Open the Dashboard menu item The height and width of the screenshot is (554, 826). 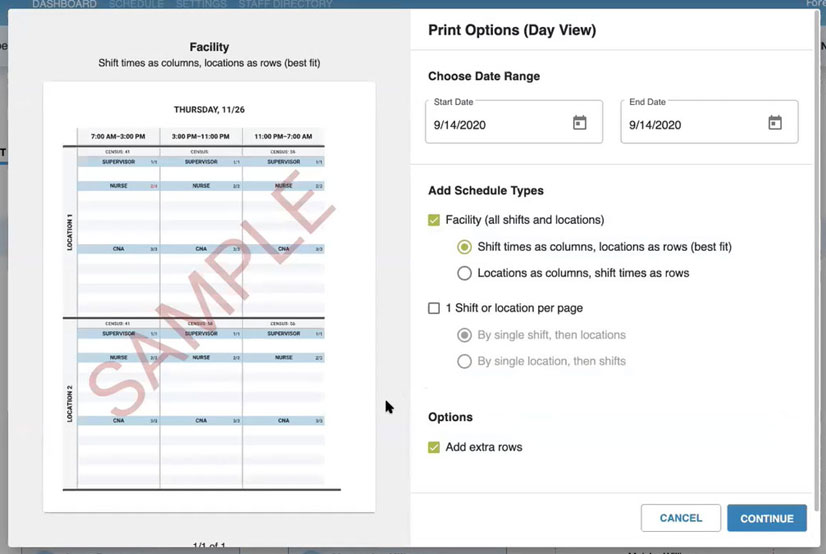(64, 4)
